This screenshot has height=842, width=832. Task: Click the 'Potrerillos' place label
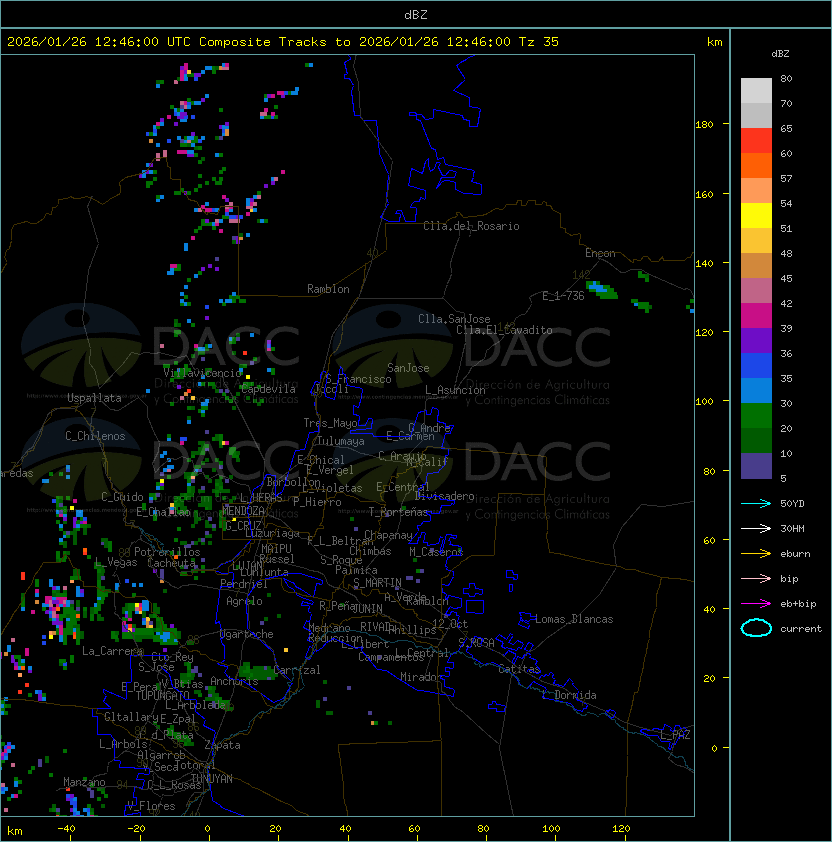click(167, 552)
